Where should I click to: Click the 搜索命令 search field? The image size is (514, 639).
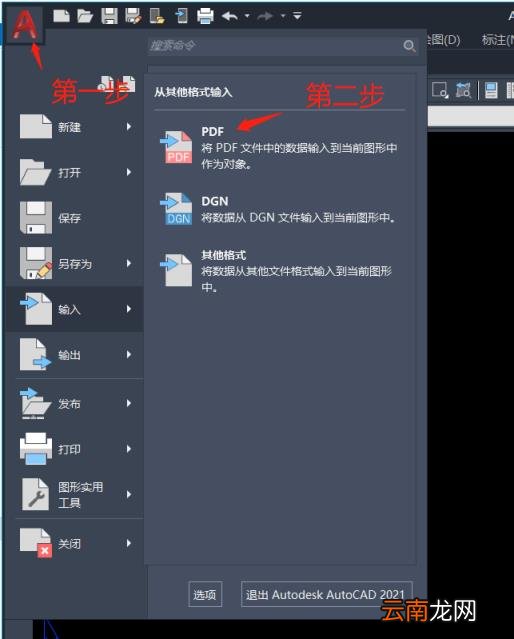tap(283, 46)
